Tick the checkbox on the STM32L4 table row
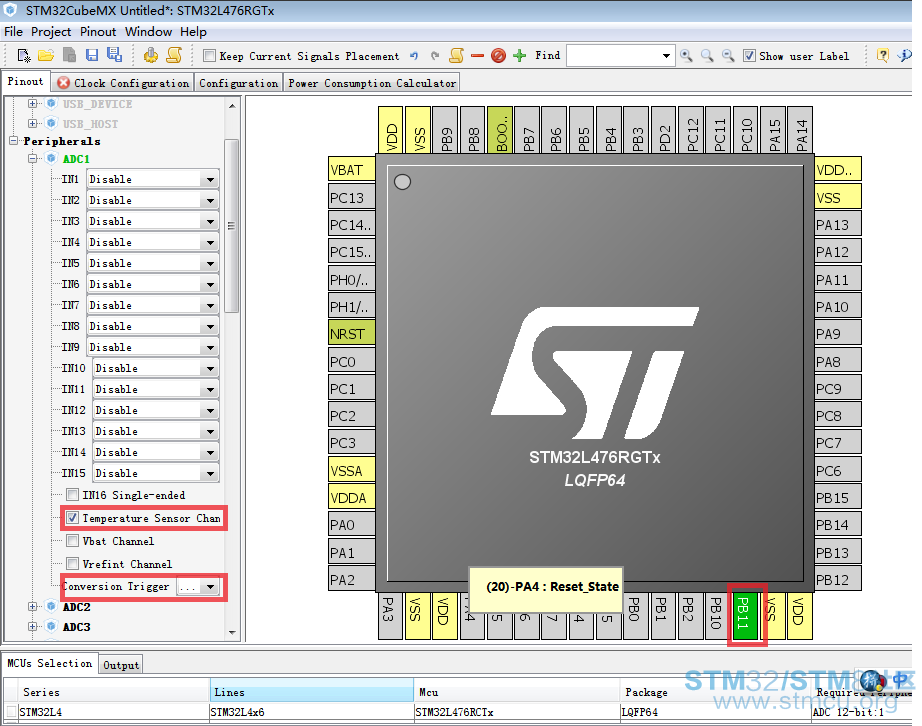The width and height of the screenshot is (922, 726). [x=9, y=712]
